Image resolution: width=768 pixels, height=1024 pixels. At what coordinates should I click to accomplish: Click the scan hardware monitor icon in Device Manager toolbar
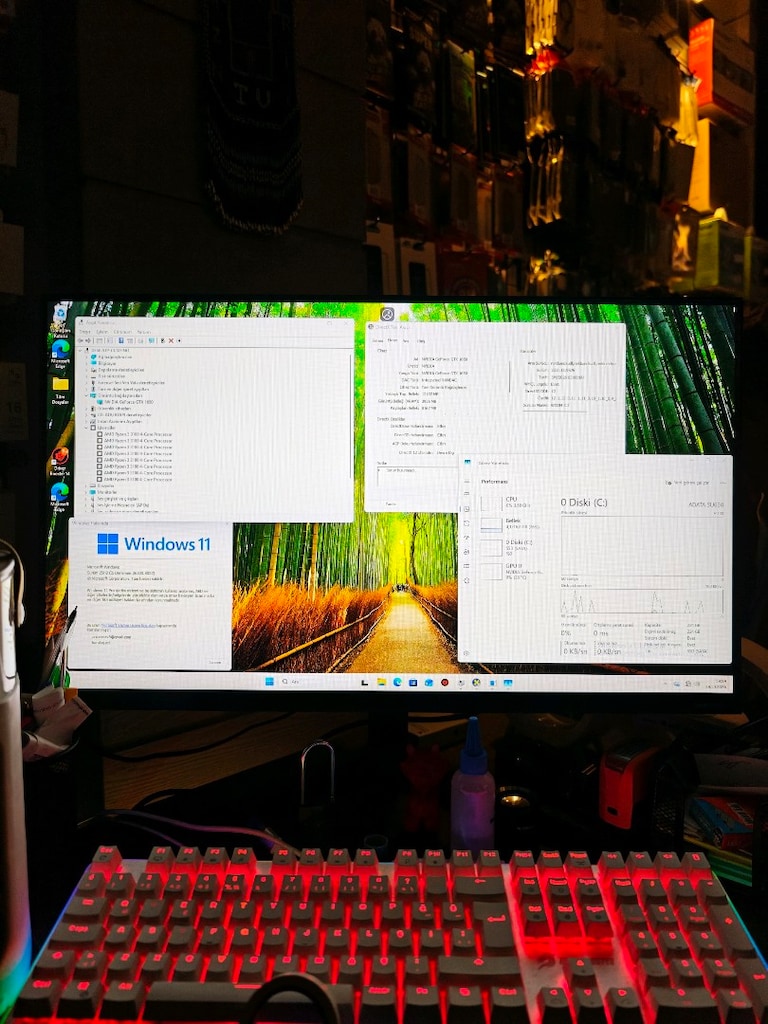pyautogui.click(x=152, y=341)
